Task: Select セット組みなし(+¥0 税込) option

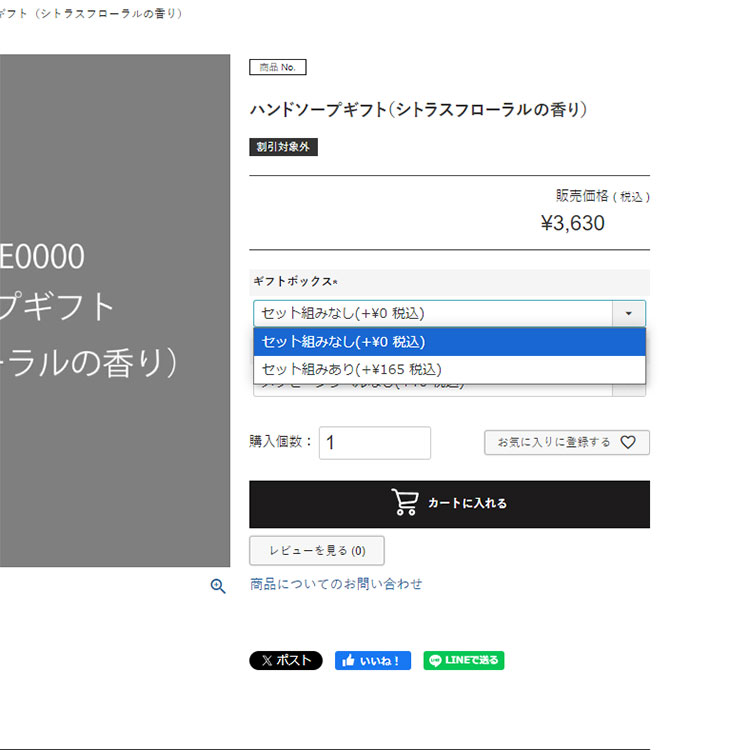Action: [449, 342]
